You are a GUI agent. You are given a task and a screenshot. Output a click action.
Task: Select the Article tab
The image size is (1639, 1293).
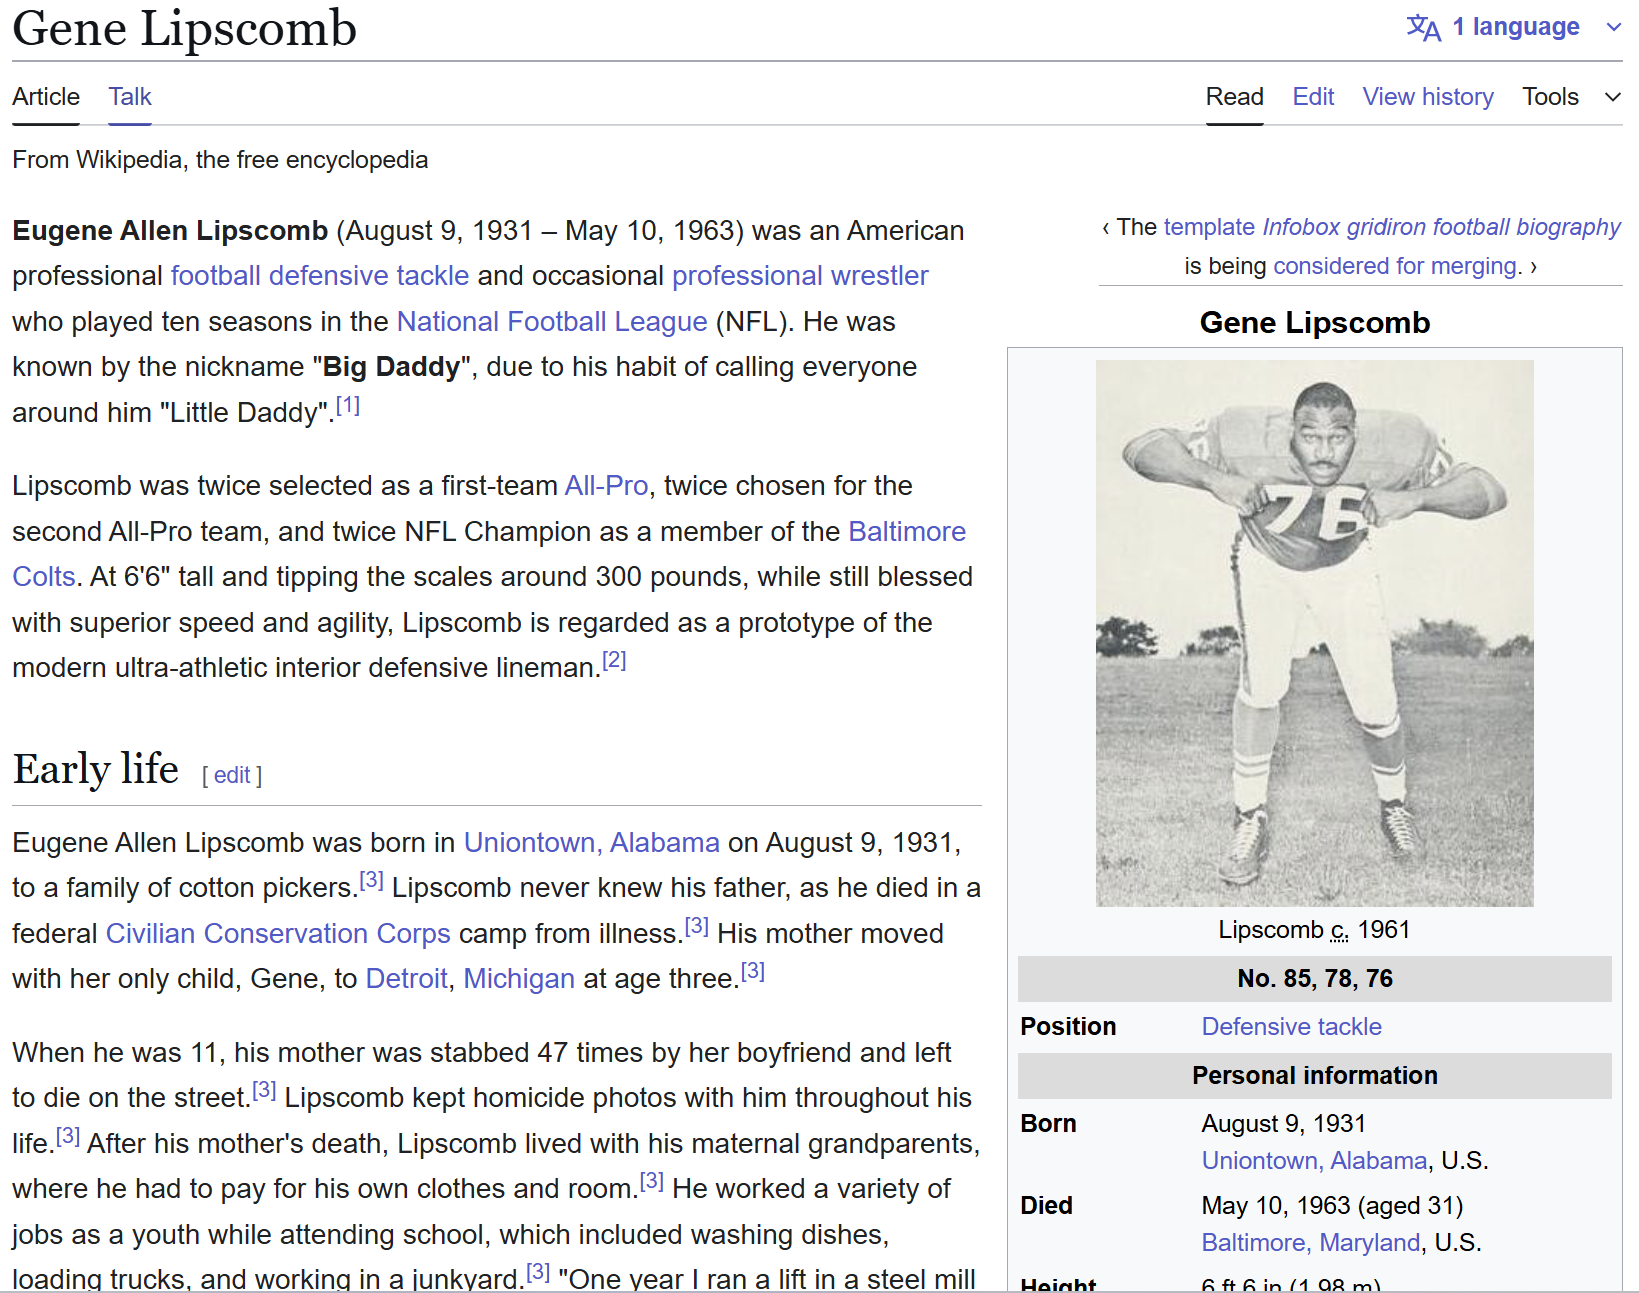pos(46,97)
